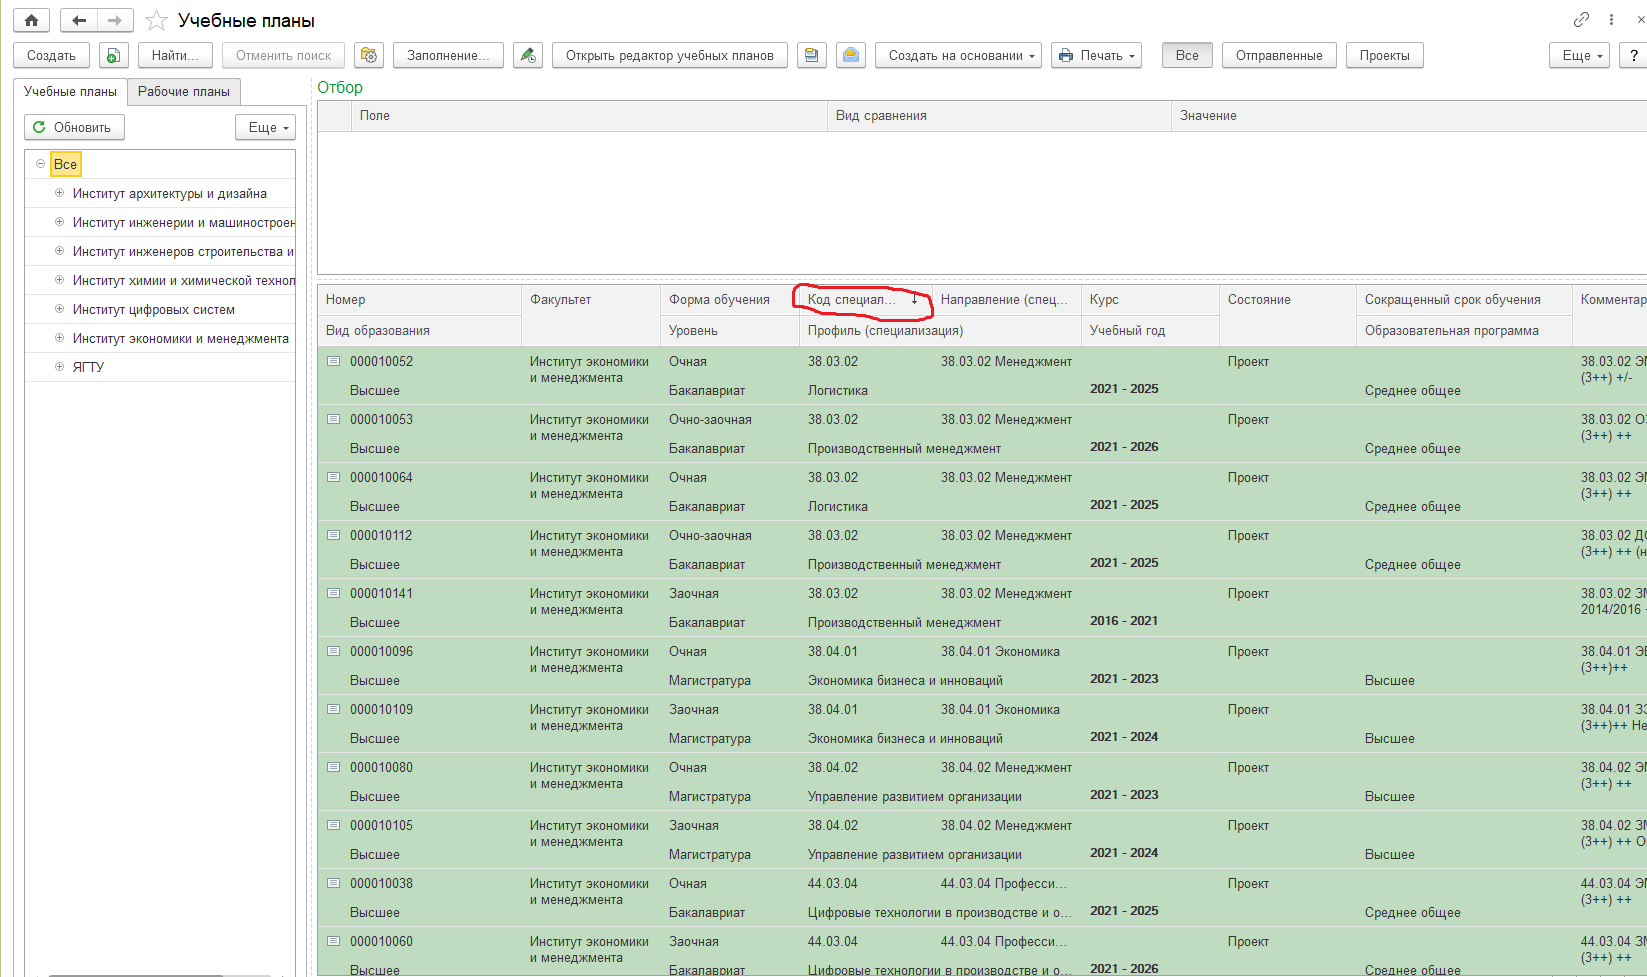Select the Учебные планы tab
The image size is (1647, 977).
[x=70, y=91]
